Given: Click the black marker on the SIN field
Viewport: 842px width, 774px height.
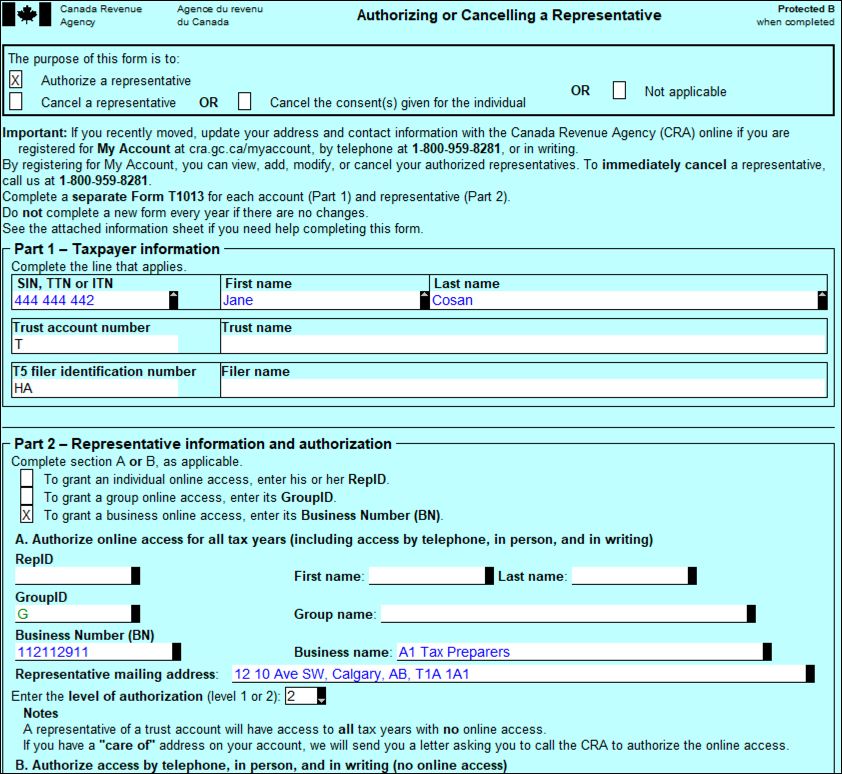Looking at the screenshot, I should point(173,300).
